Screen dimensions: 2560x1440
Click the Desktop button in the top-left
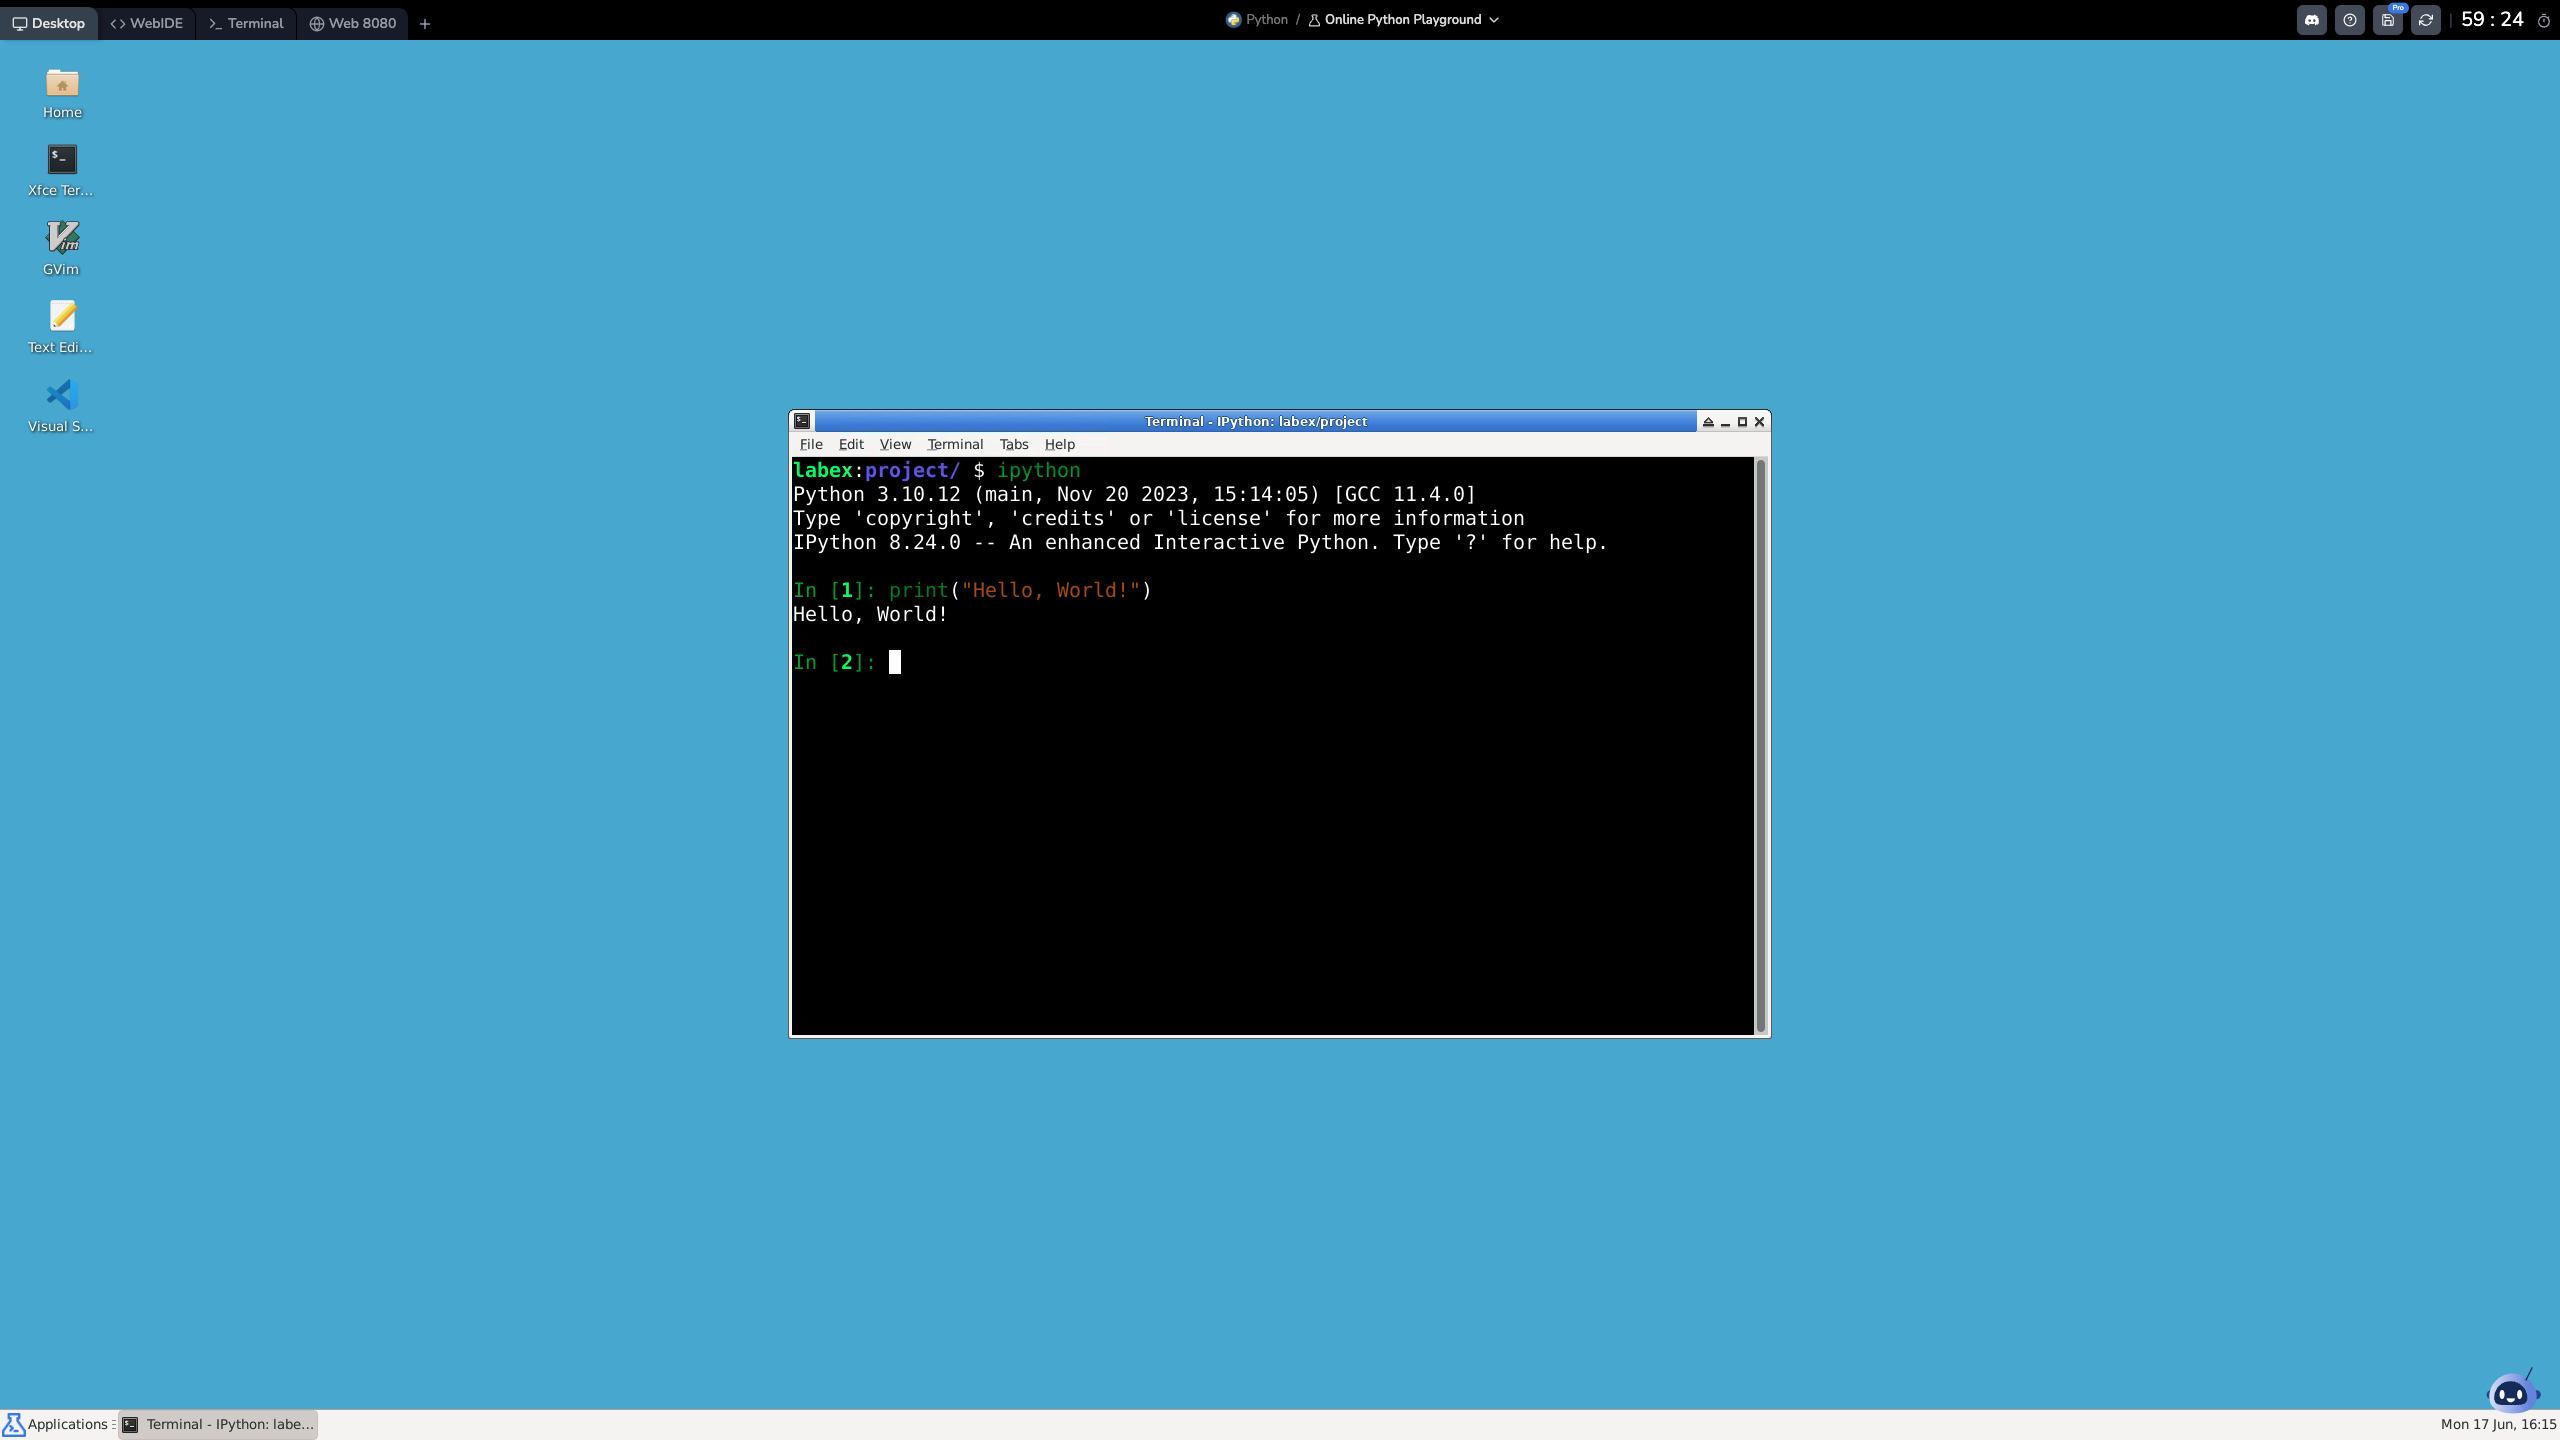[x=50, y=22]
